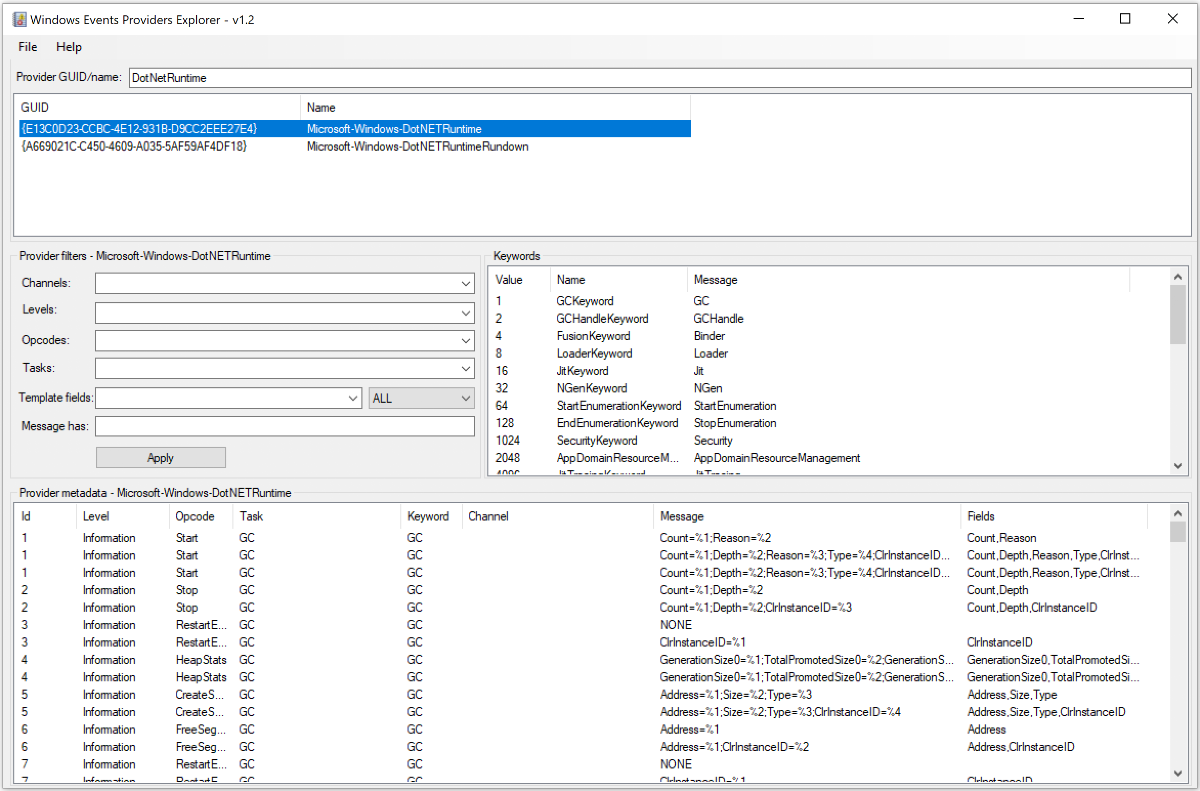The image size is (1200, 791).
Task: Click the application icon in the title bar
Action: pos(19,19)
